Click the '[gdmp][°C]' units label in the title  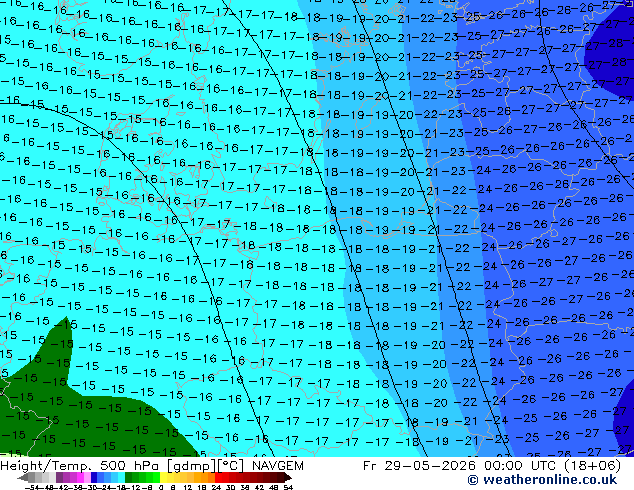[205, 466]
